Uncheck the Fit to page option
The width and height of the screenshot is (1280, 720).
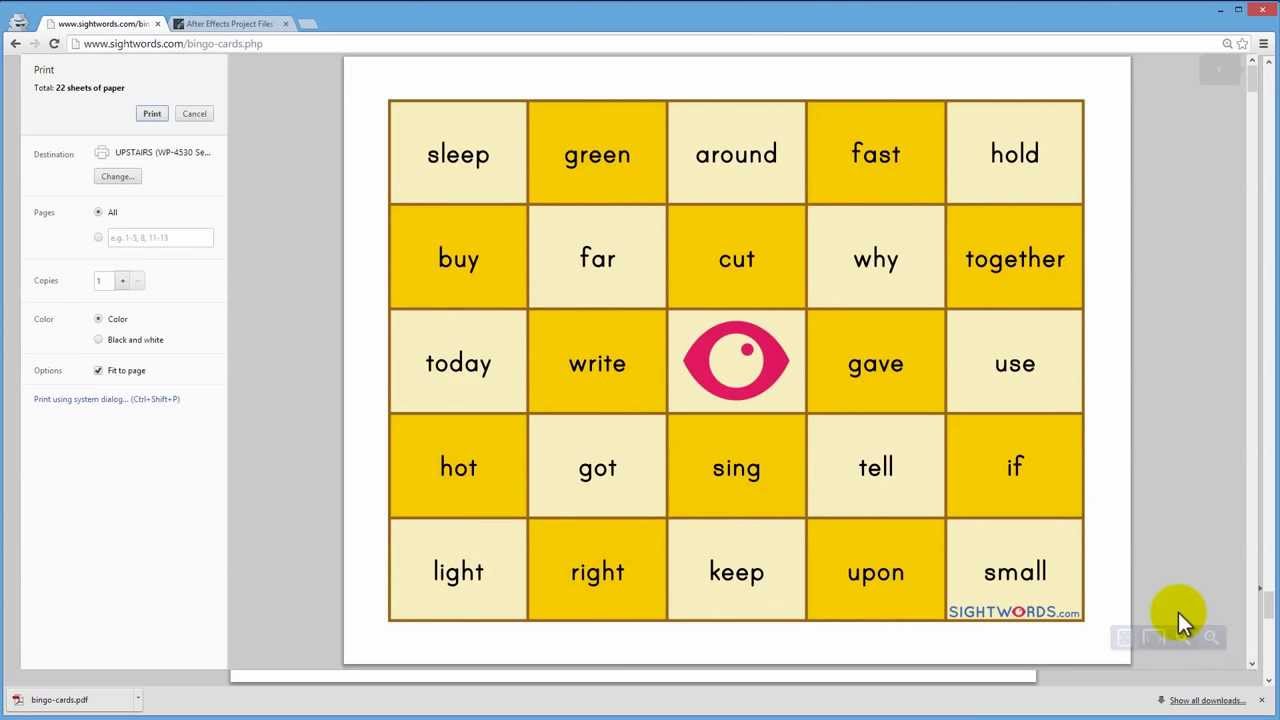point(98,371)
